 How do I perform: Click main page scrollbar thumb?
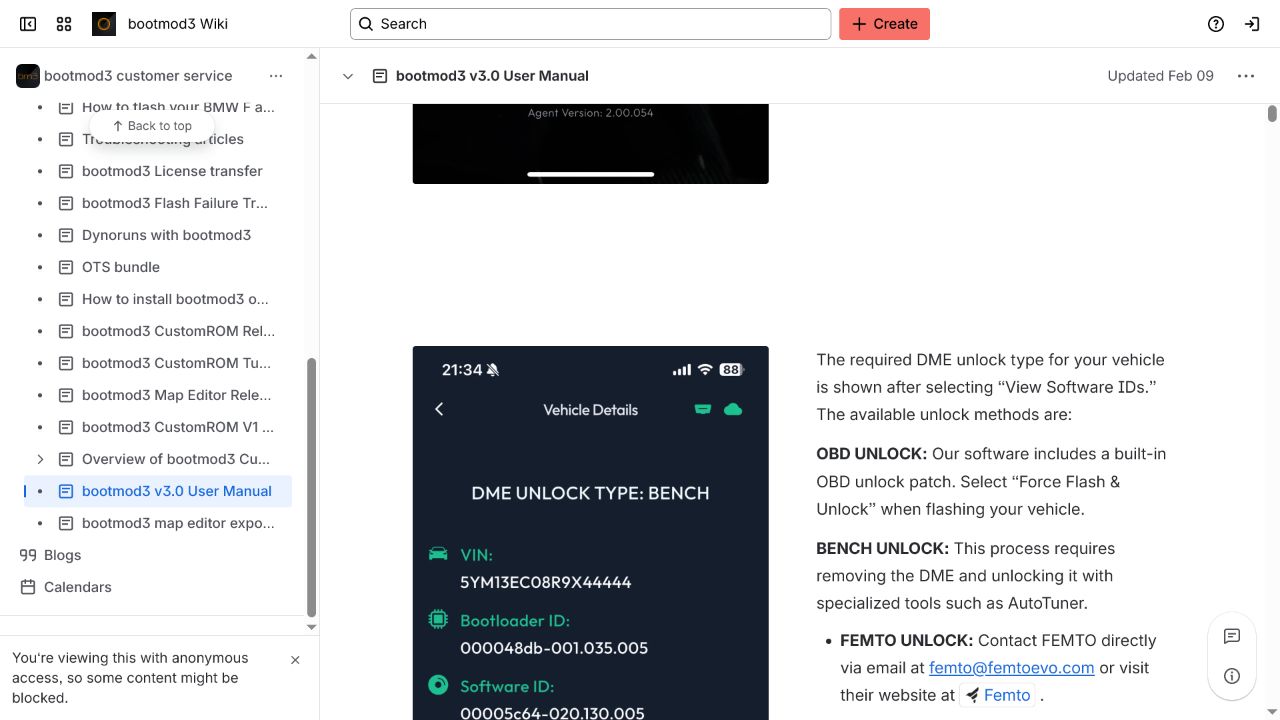[1272, 114]
